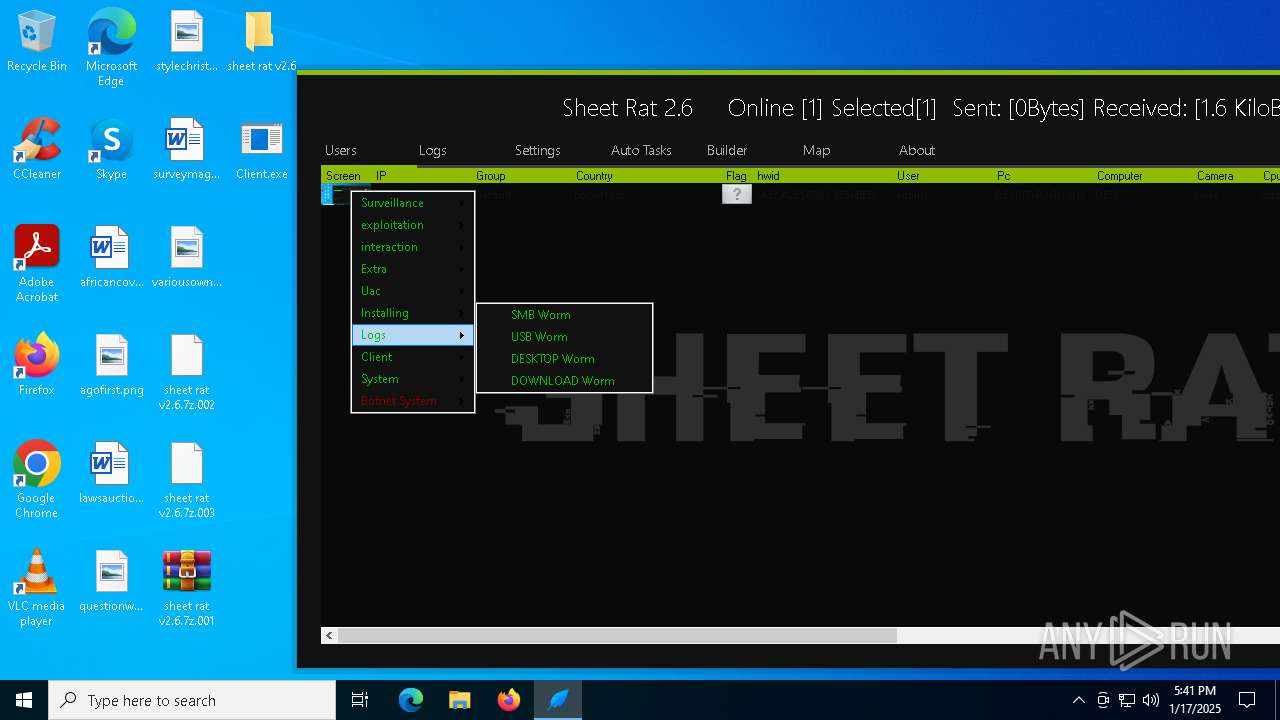Open the Edge icon on the taskbar
1280x720 pixels.
point(411,700)
